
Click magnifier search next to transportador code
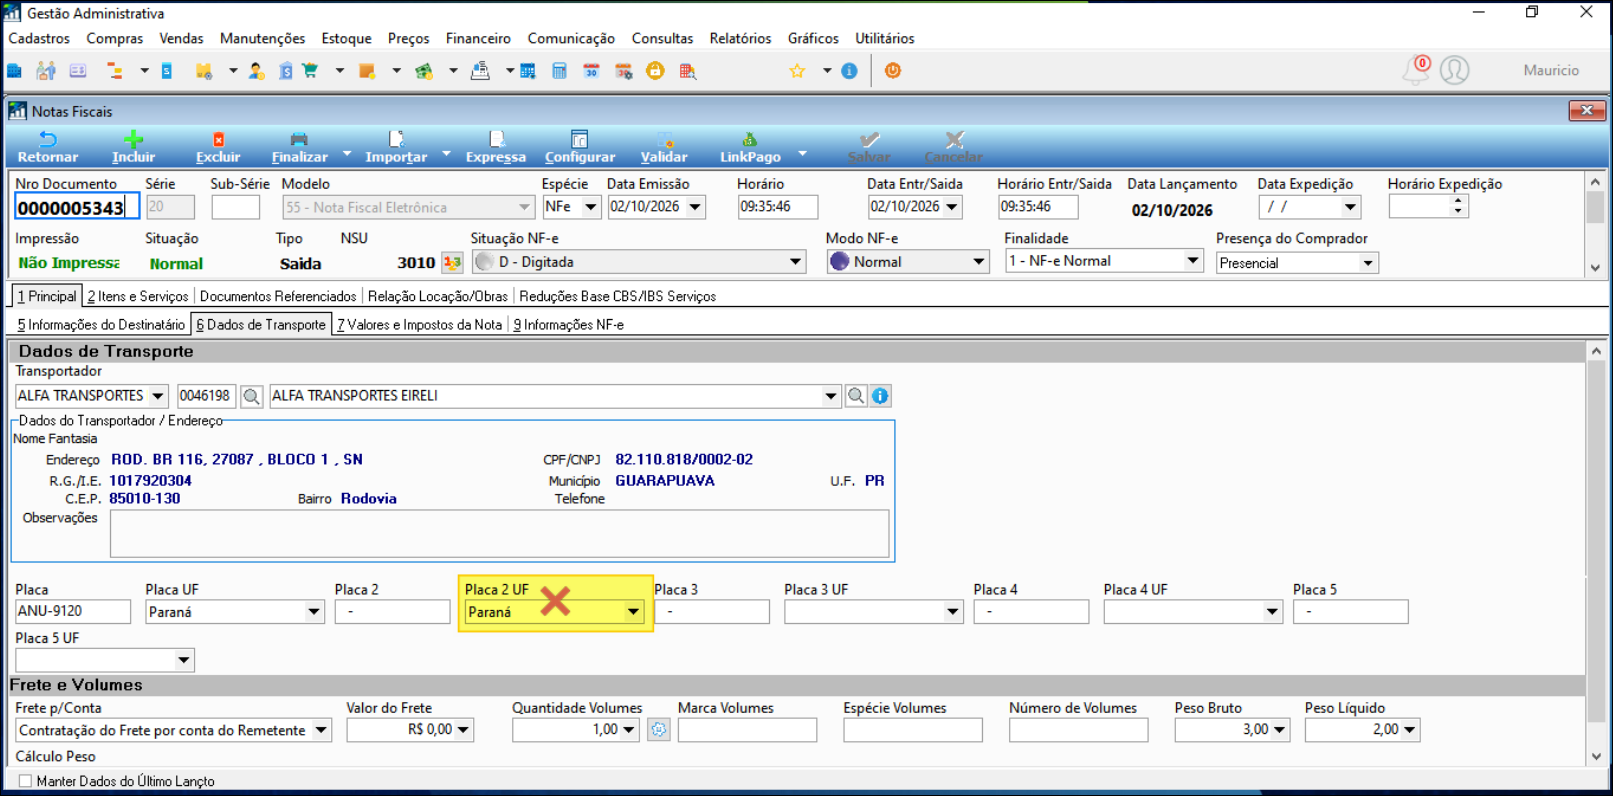[252, 396]
